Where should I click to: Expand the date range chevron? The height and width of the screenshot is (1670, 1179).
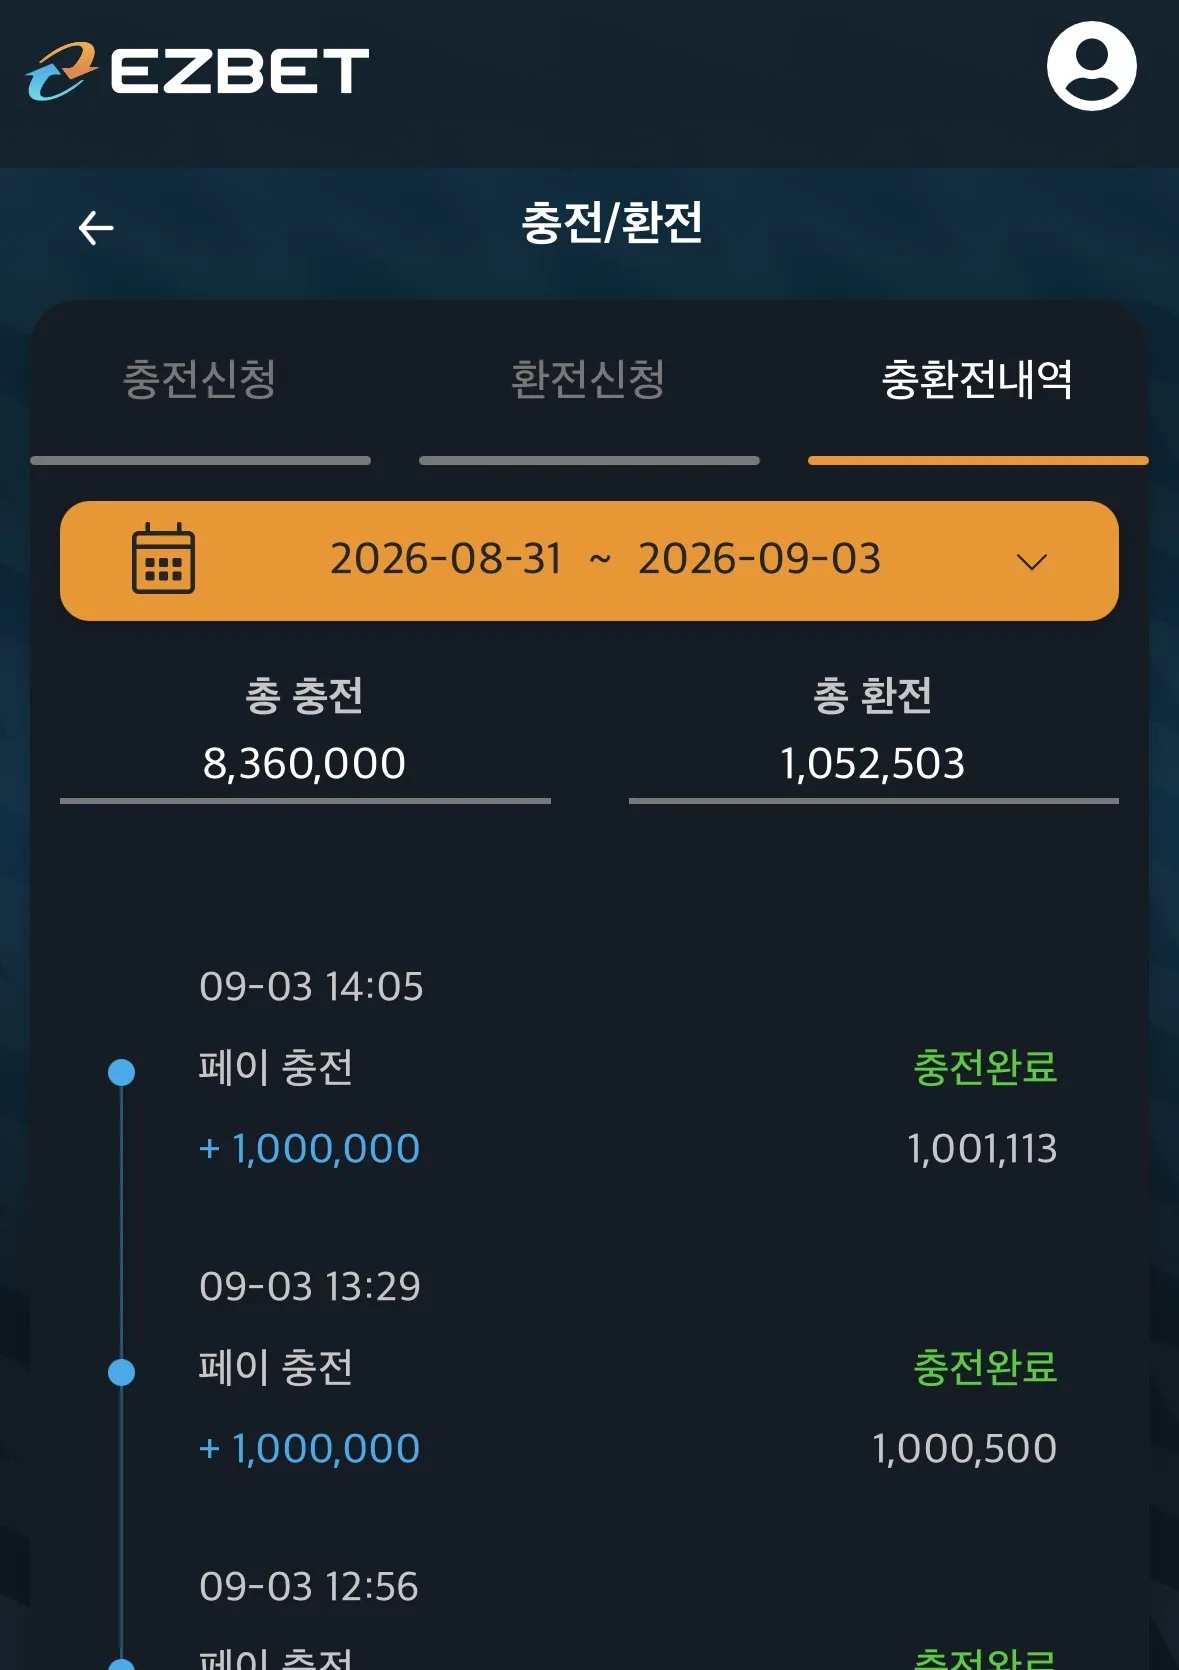[x=1031, y=562]
